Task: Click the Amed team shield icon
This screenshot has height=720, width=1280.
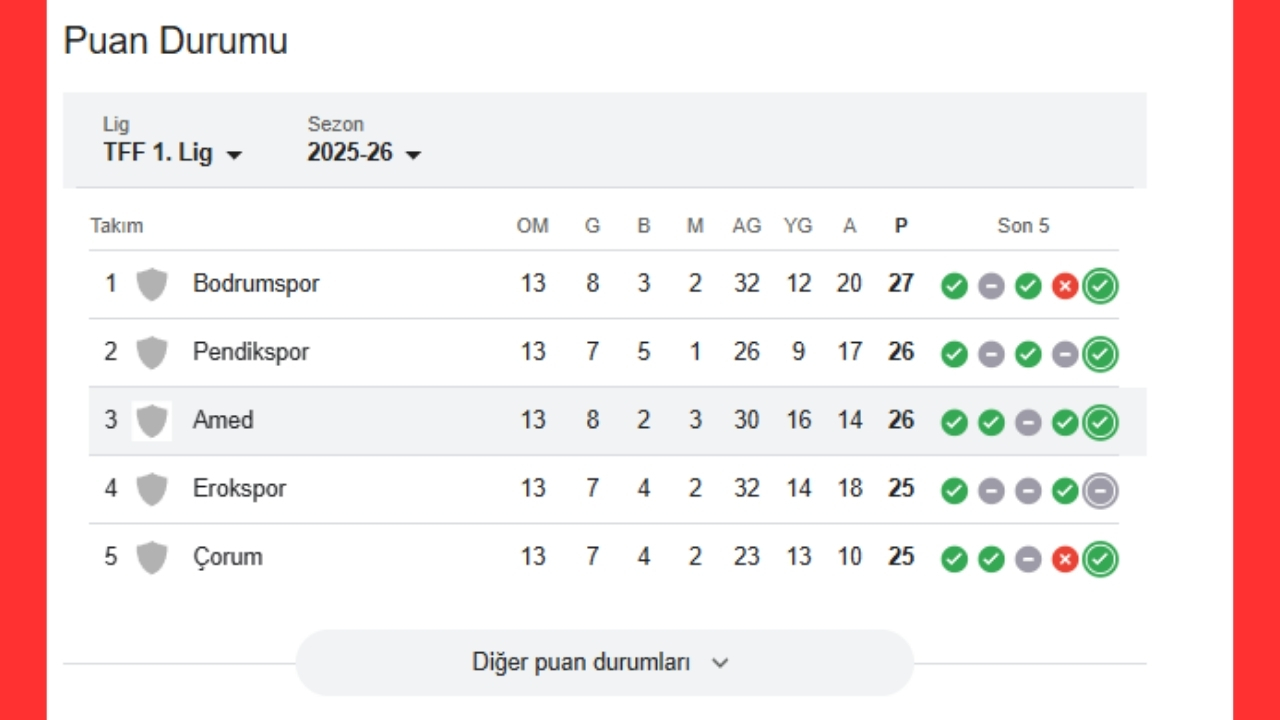Action: pos(152,420)
